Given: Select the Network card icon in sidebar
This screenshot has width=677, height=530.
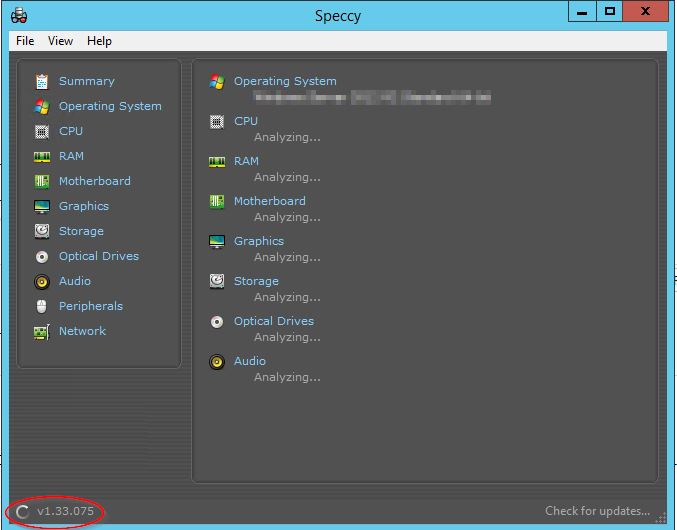Looking at the screenshot, I should coord(41,331).
